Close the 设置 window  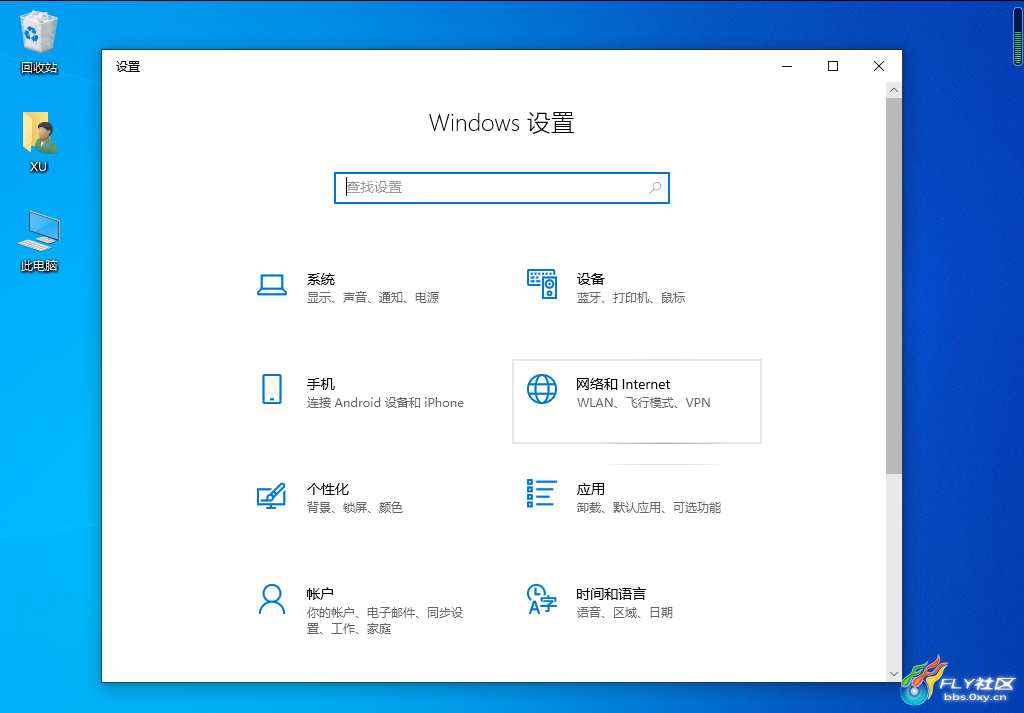[879, 66]
